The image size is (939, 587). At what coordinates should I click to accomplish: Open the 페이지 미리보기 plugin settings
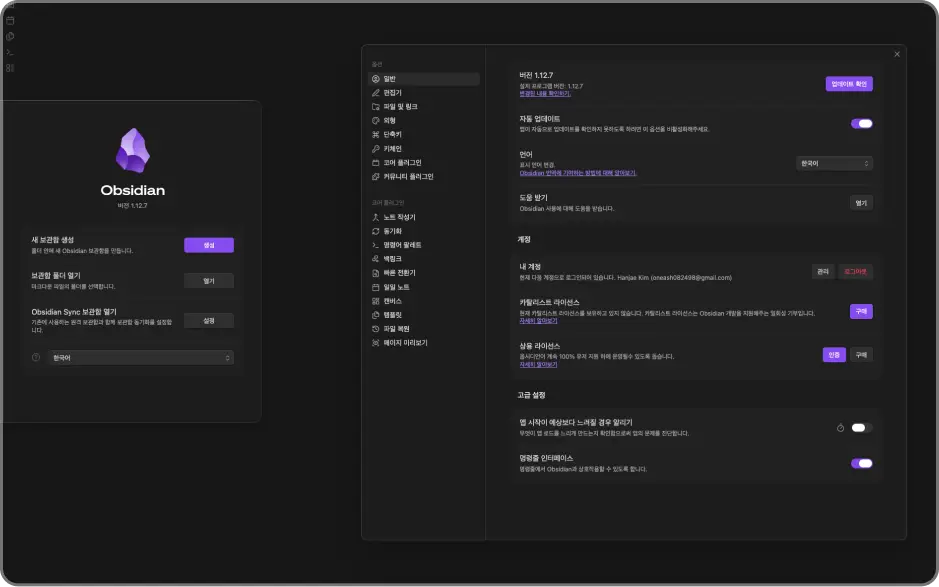coord(423,343)
